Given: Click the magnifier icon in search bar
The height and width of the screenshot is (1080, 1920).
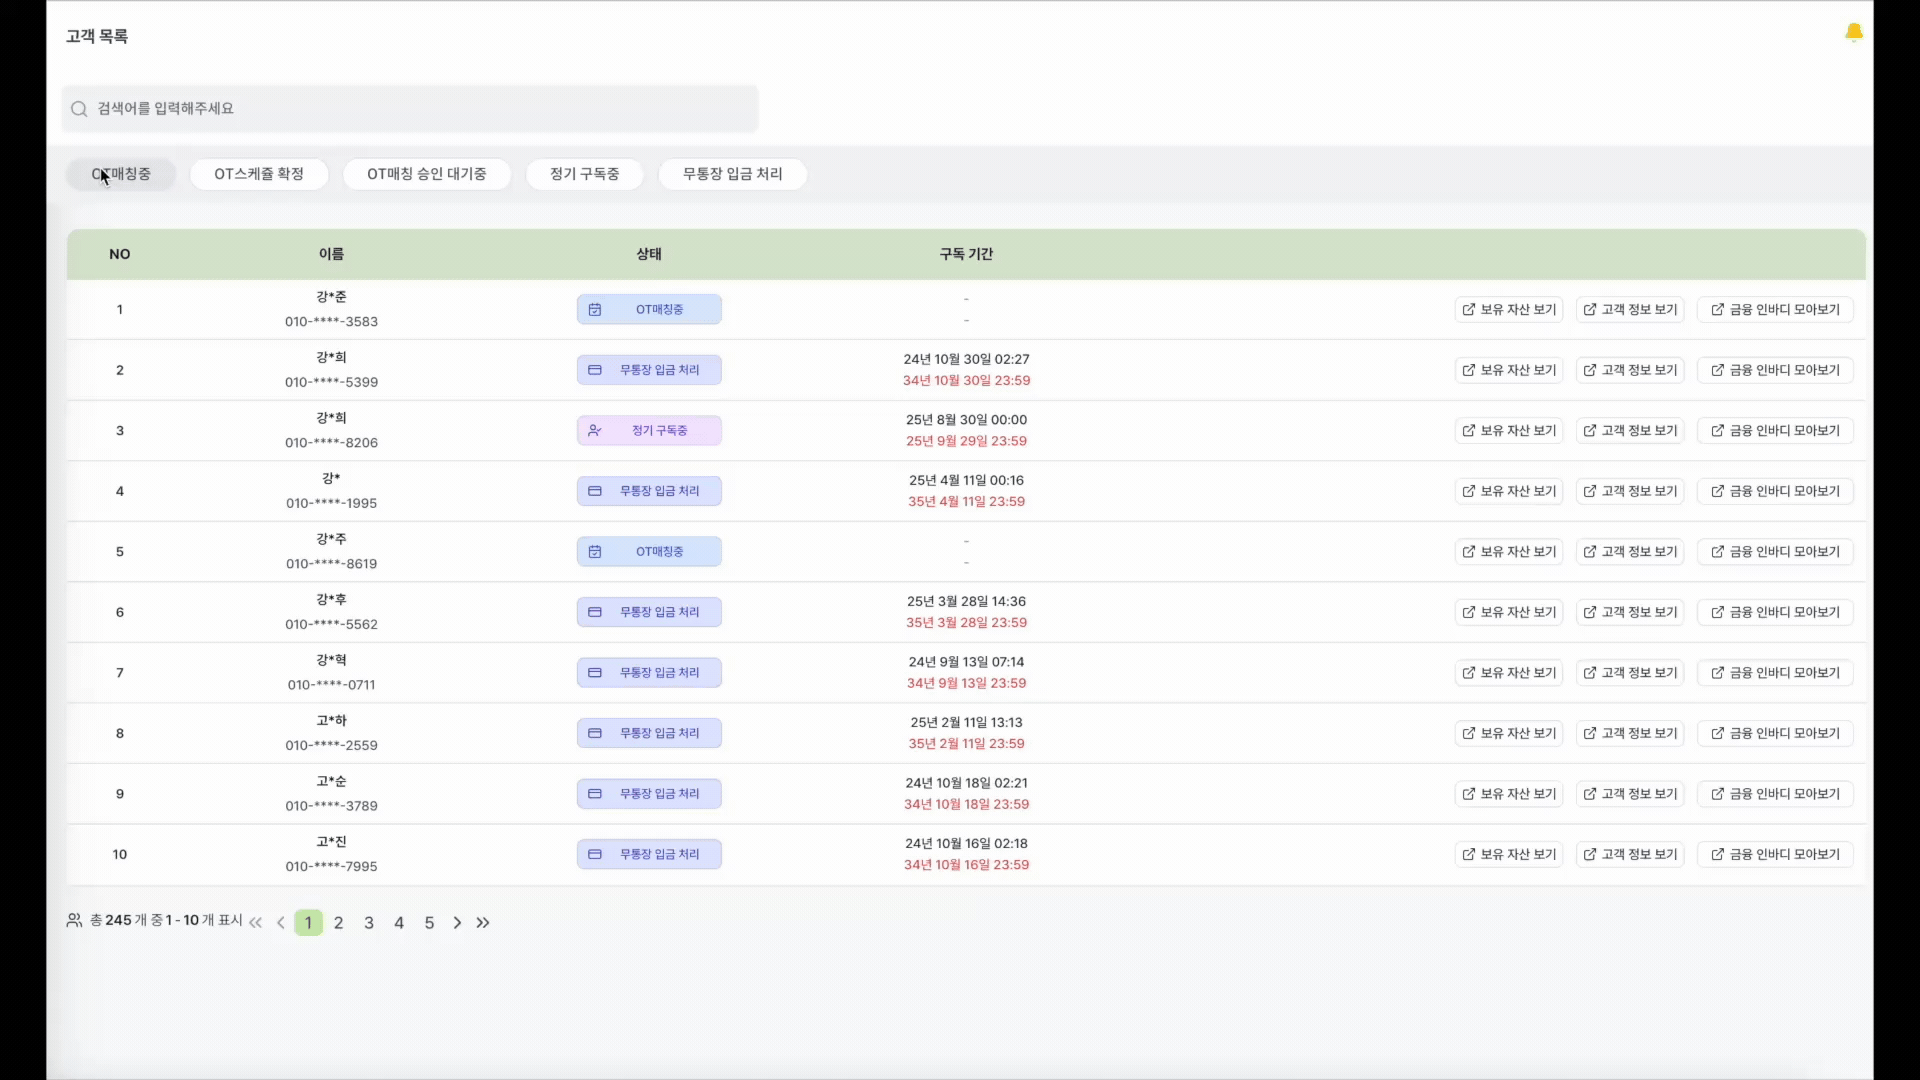Looking at the screenshot, I should pos(79,109).
